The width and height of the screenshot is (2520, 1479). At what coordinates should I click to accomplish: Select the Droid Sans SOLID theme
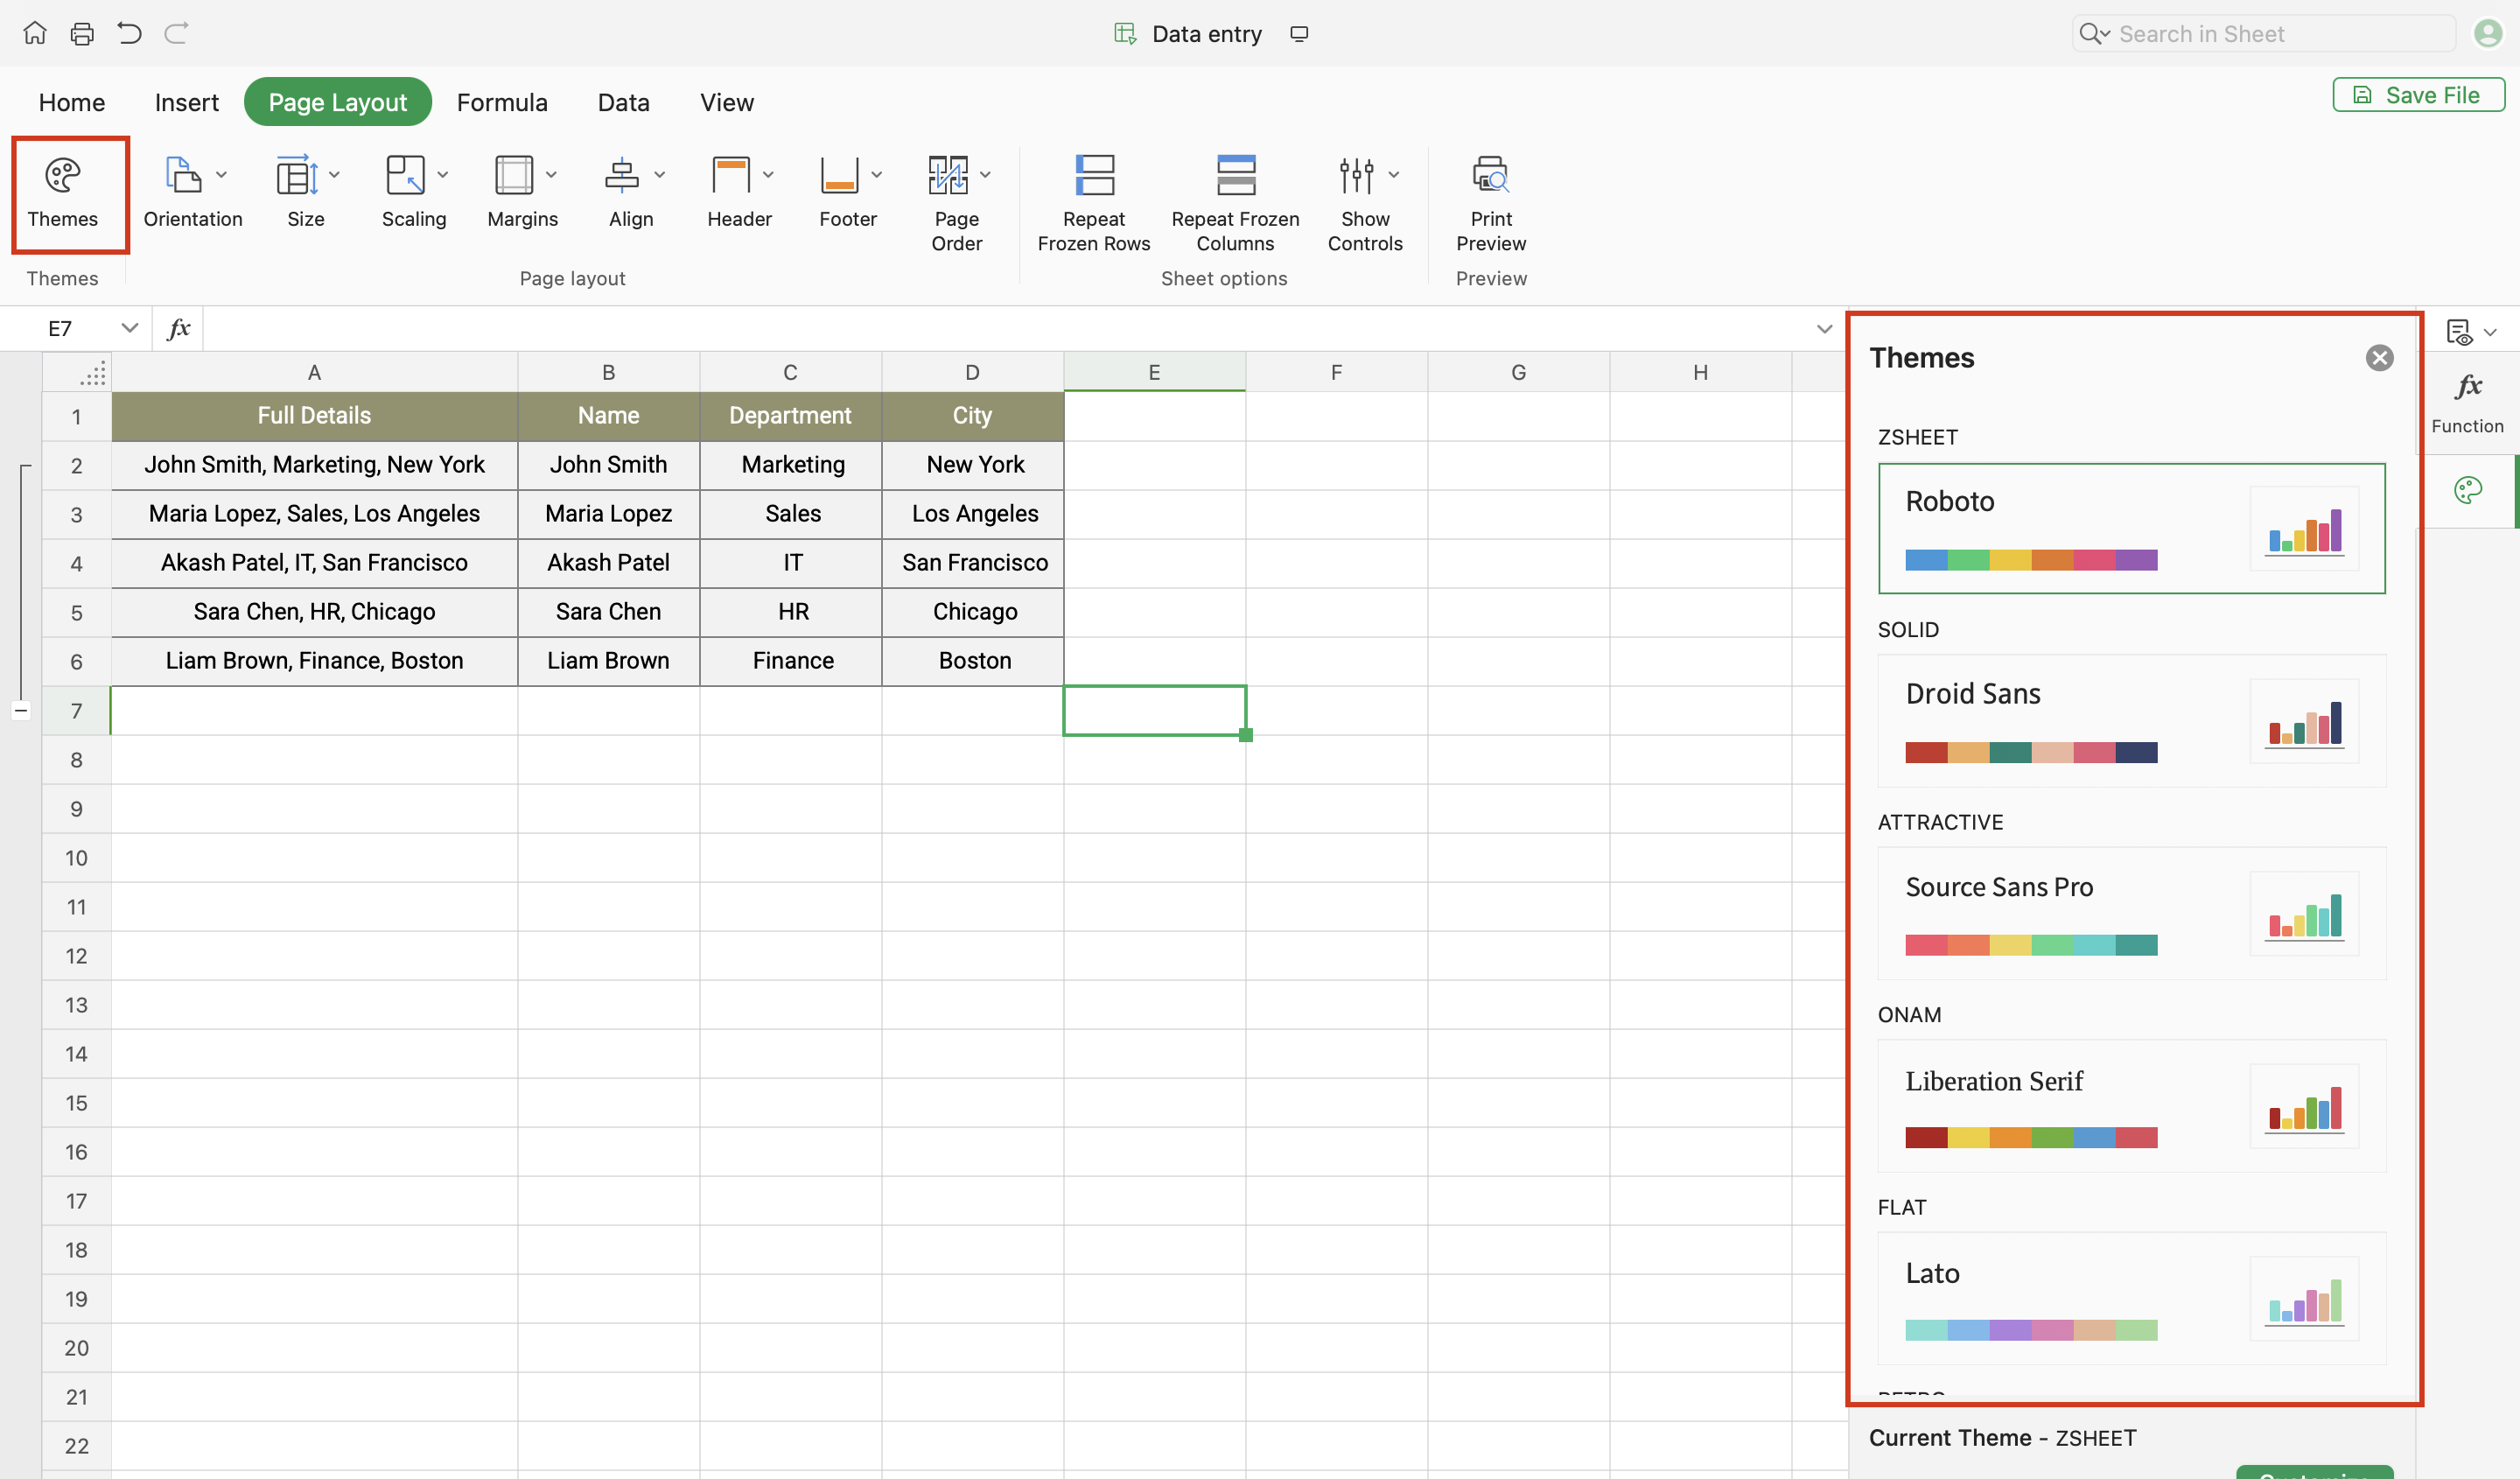click(x=2130, y=720)
